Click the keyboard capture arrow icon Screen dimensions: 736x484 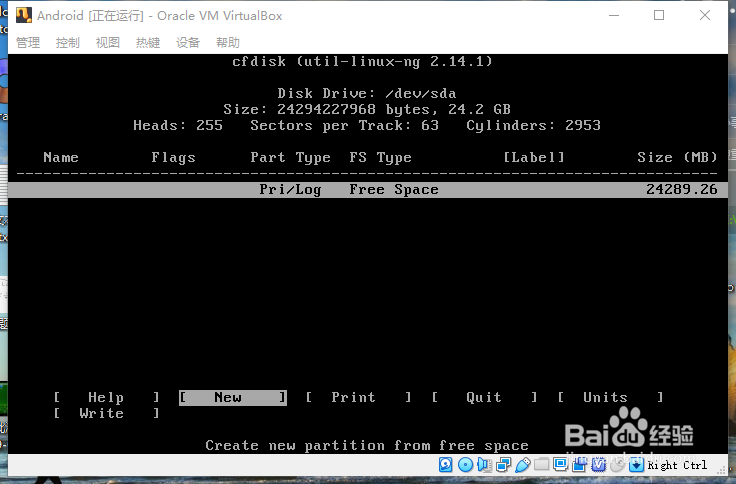tap(636, 465)
